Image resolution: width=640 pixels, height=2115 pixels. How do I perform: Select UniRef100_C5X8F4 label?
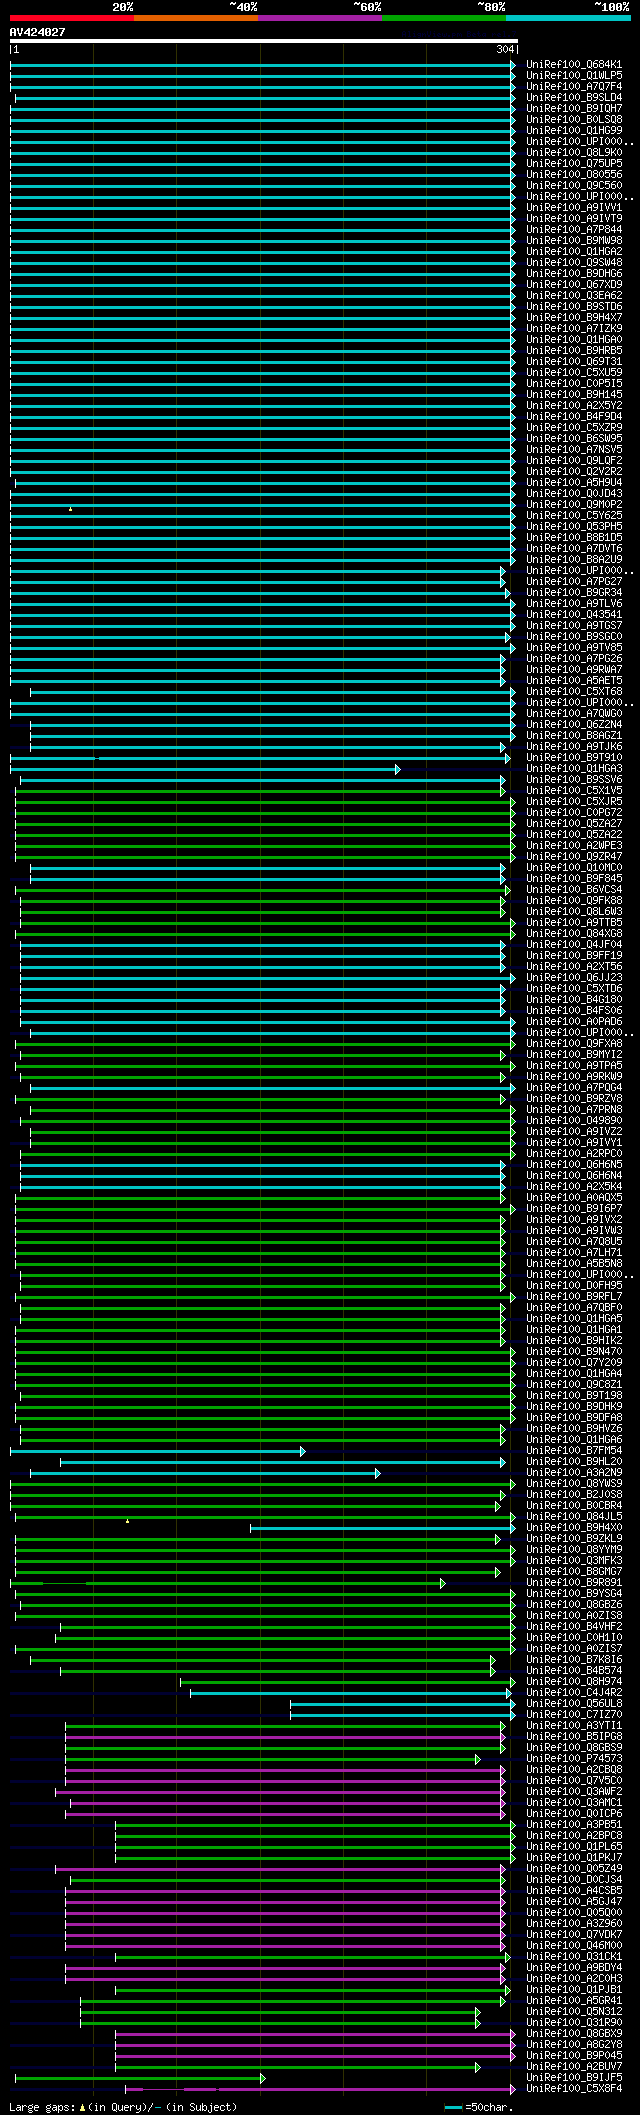(574, 2088)
